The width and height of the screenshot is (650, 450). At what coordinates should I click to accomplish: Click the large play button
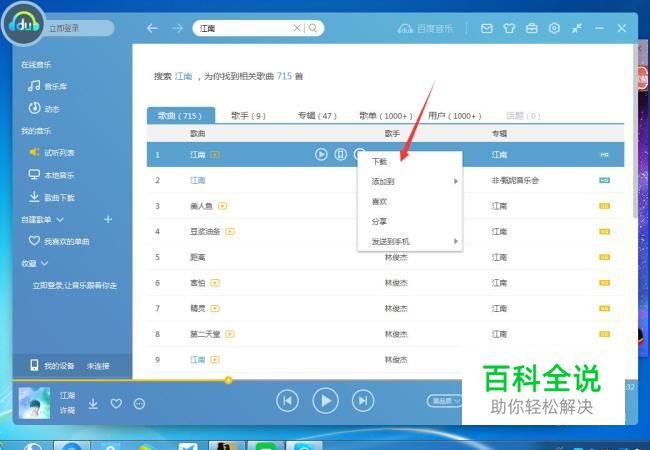[325, 401]
